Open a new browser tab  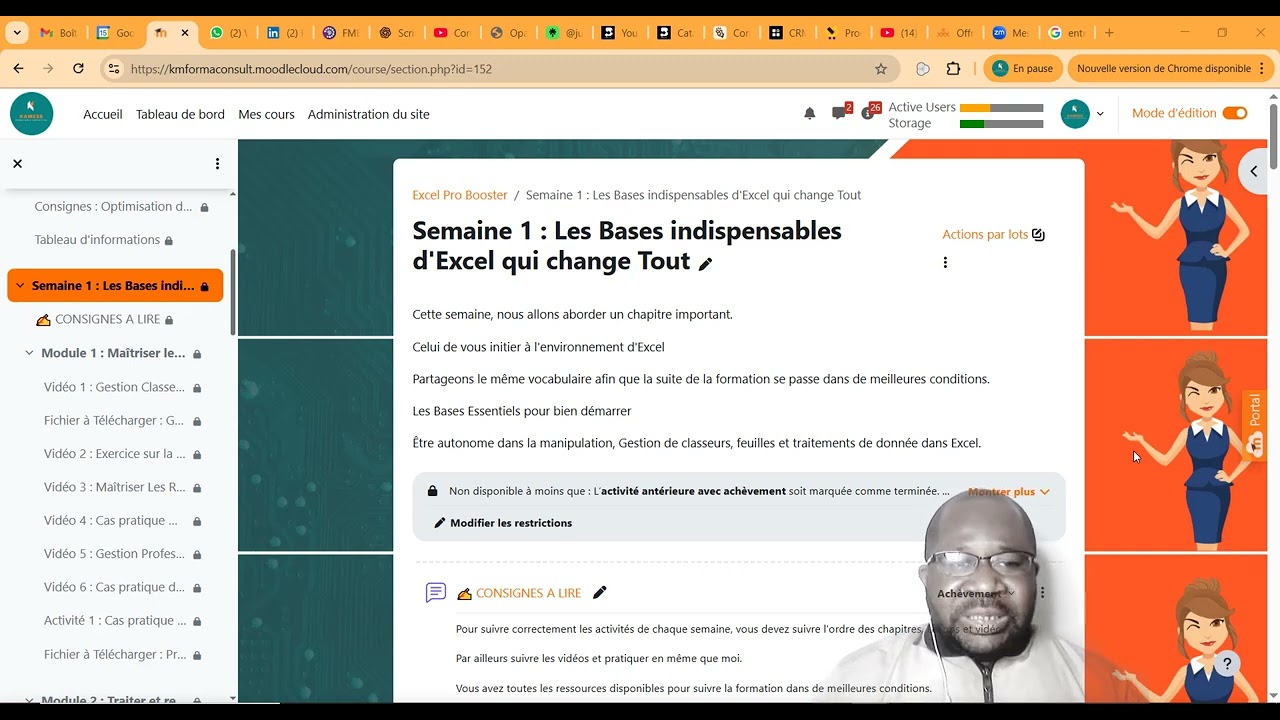pos(1109,33)
